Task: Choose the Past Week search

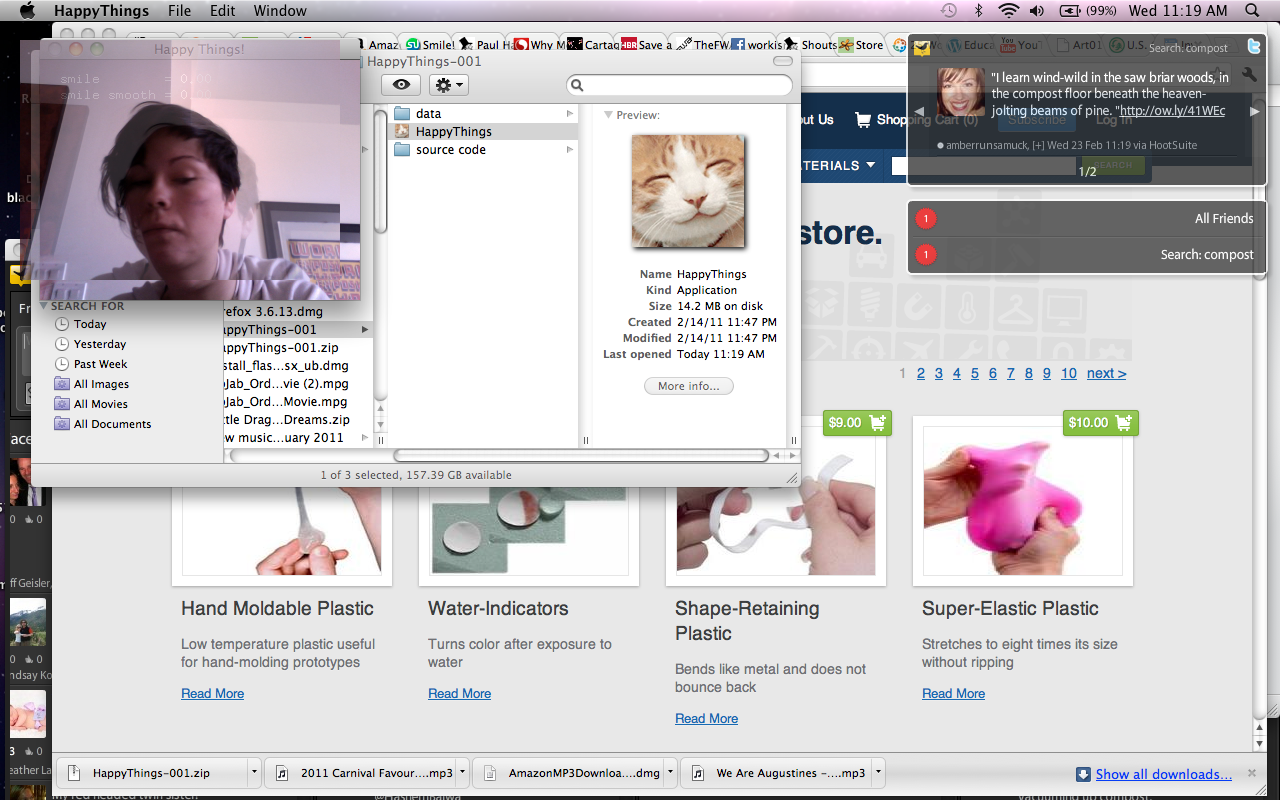Action: point(100,364)
